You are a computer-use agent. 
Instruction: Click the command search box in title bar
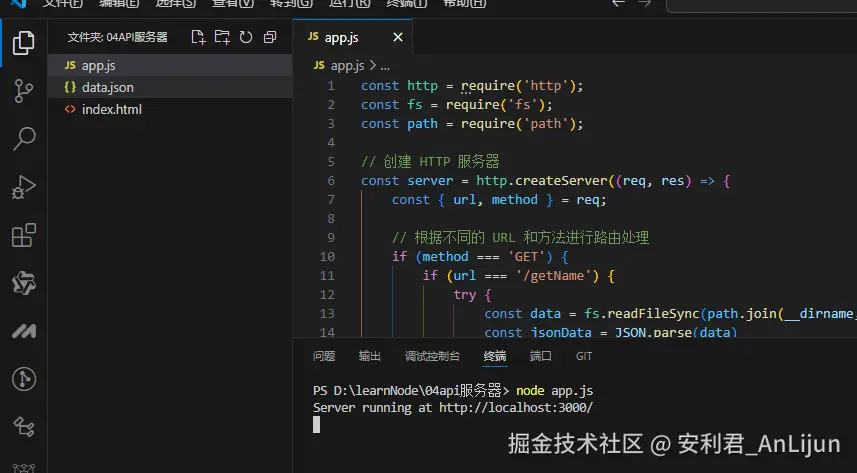tap(761, 4)
